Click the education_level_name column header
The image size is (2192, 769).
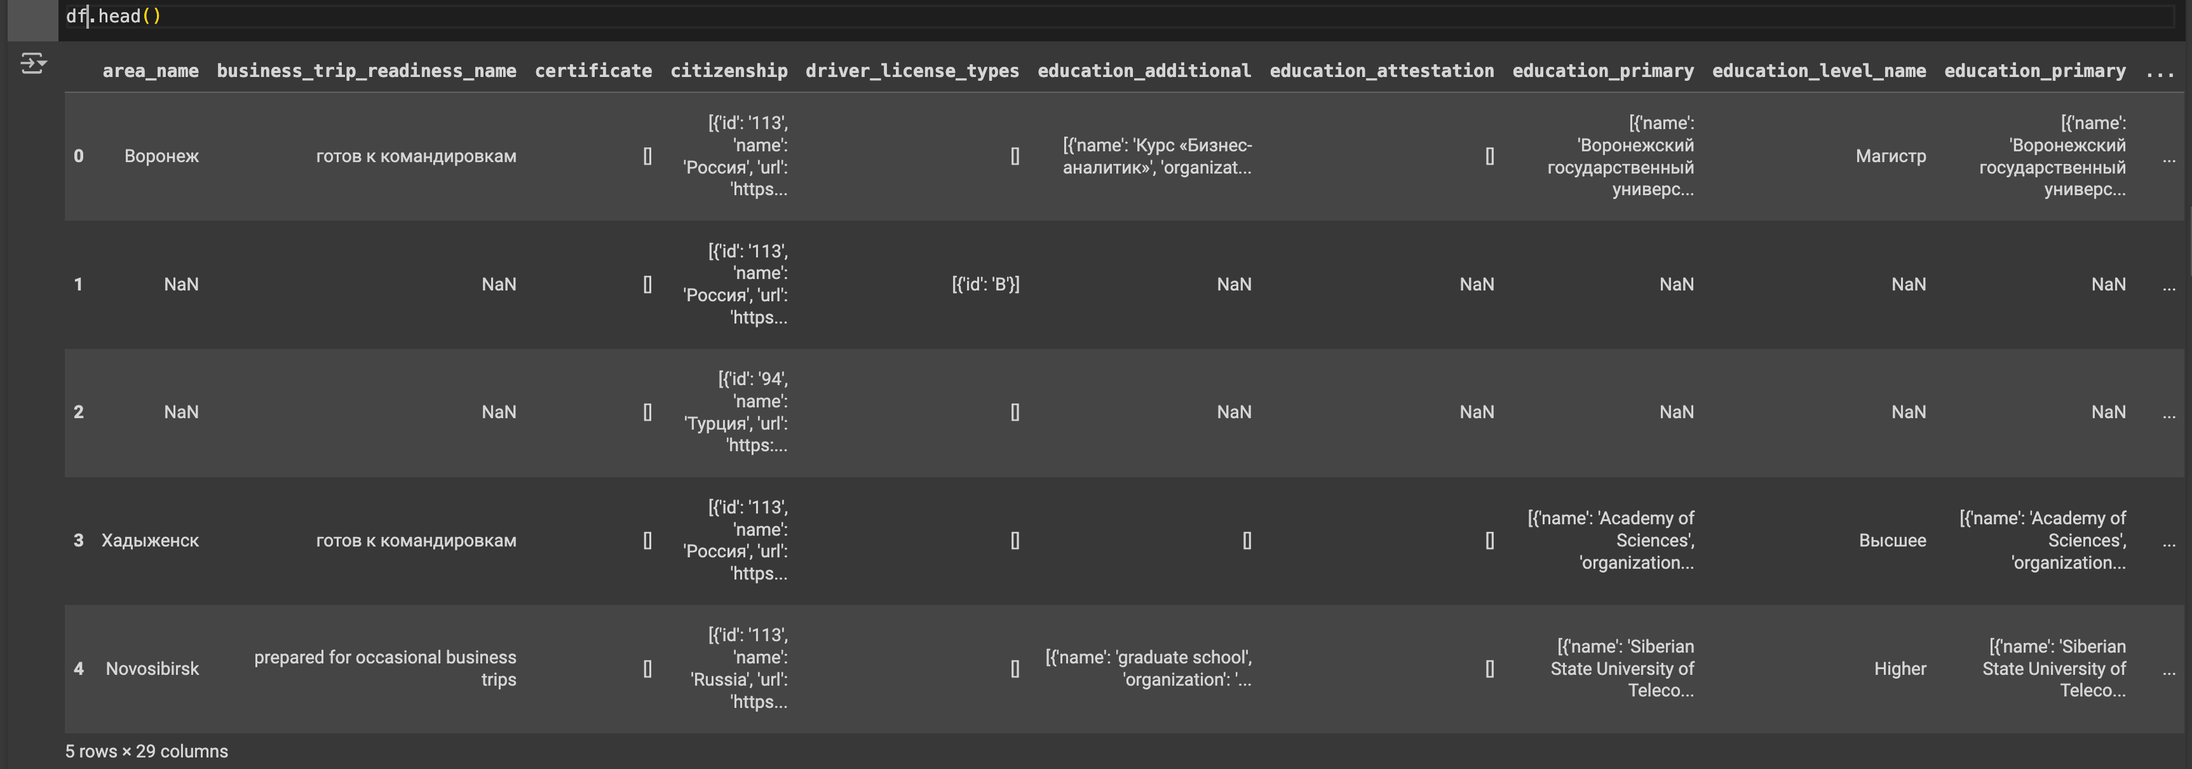point(1818,71)
